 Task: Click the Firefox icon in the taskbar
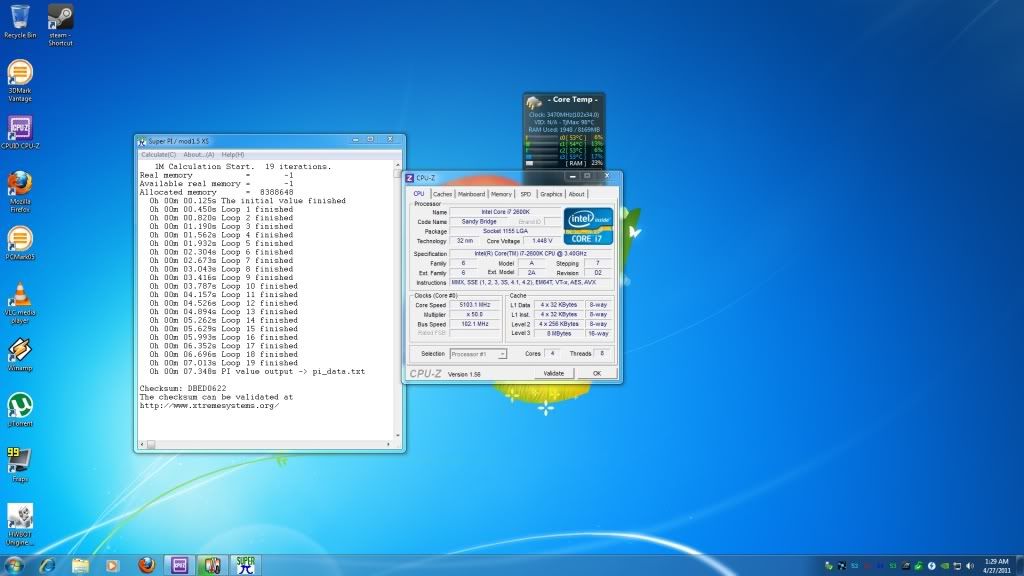146,565
